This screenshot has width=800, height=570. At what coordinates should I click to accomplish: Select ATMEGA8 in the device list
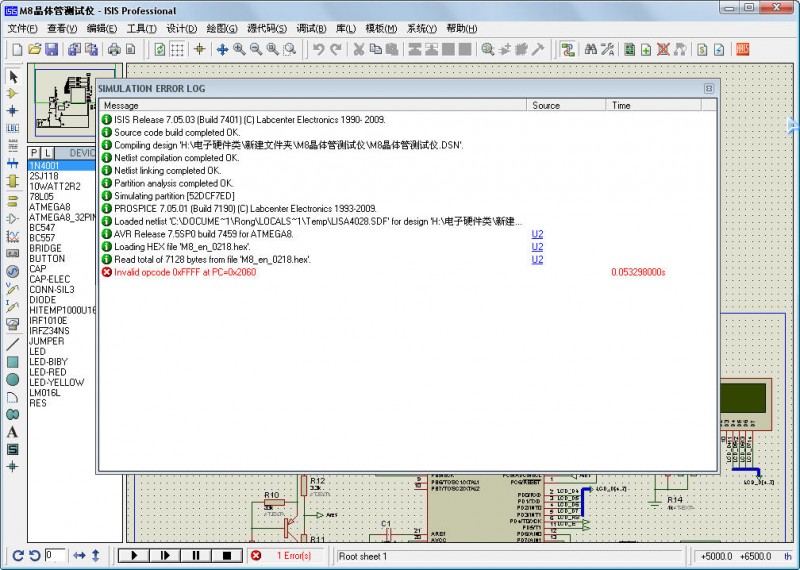tap(50, 207)
